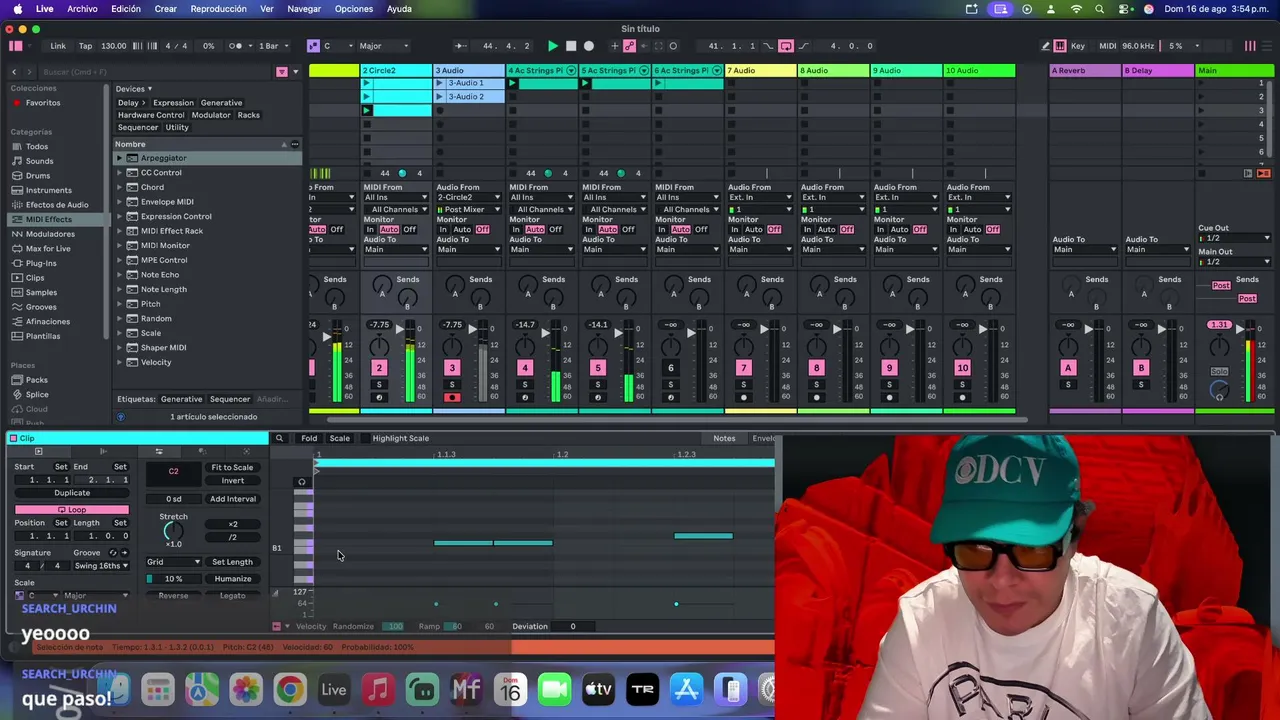Toggle MIDI map mode
The height and width of the screenshot is (720, 1280).
click(x=1107, y=46)
